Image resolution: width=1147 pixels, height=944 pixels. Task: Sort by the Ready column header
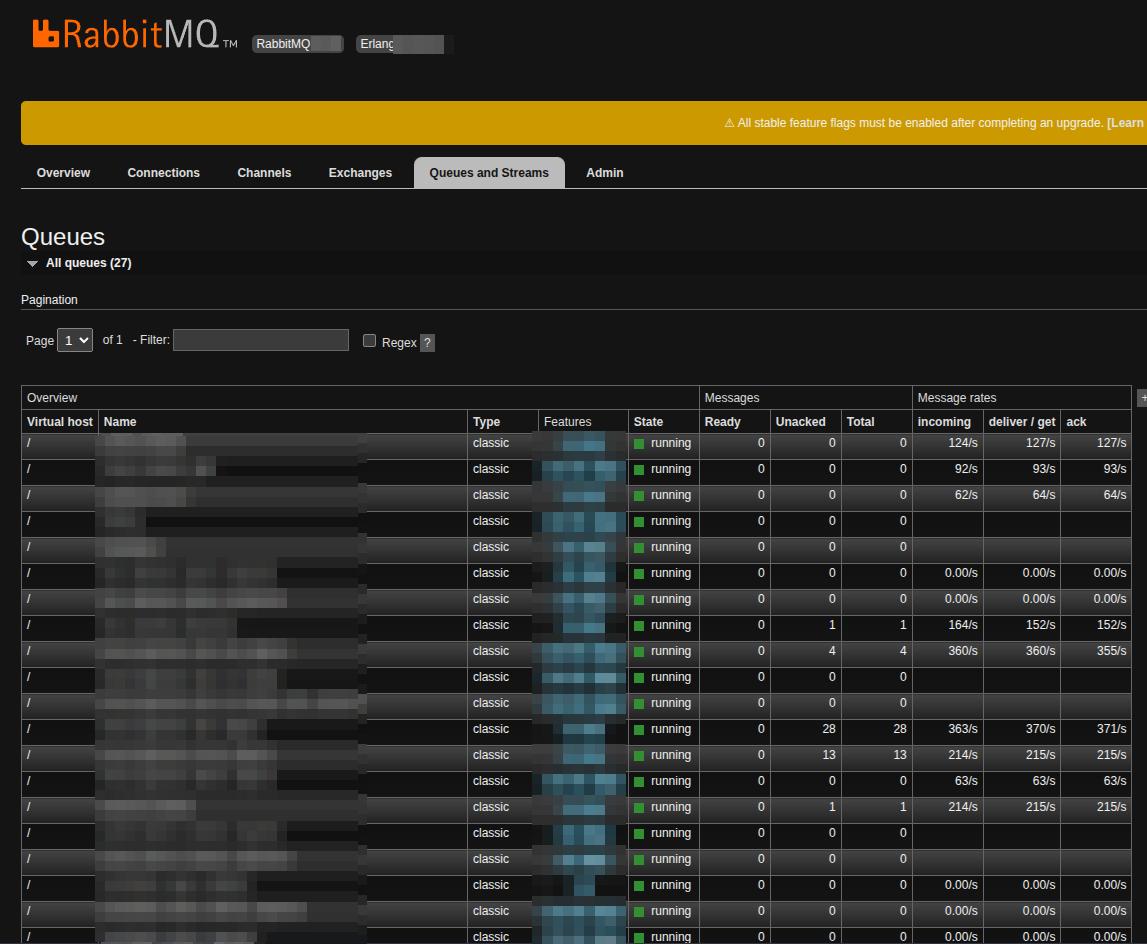pyautogui.click(x=722, y=421)
